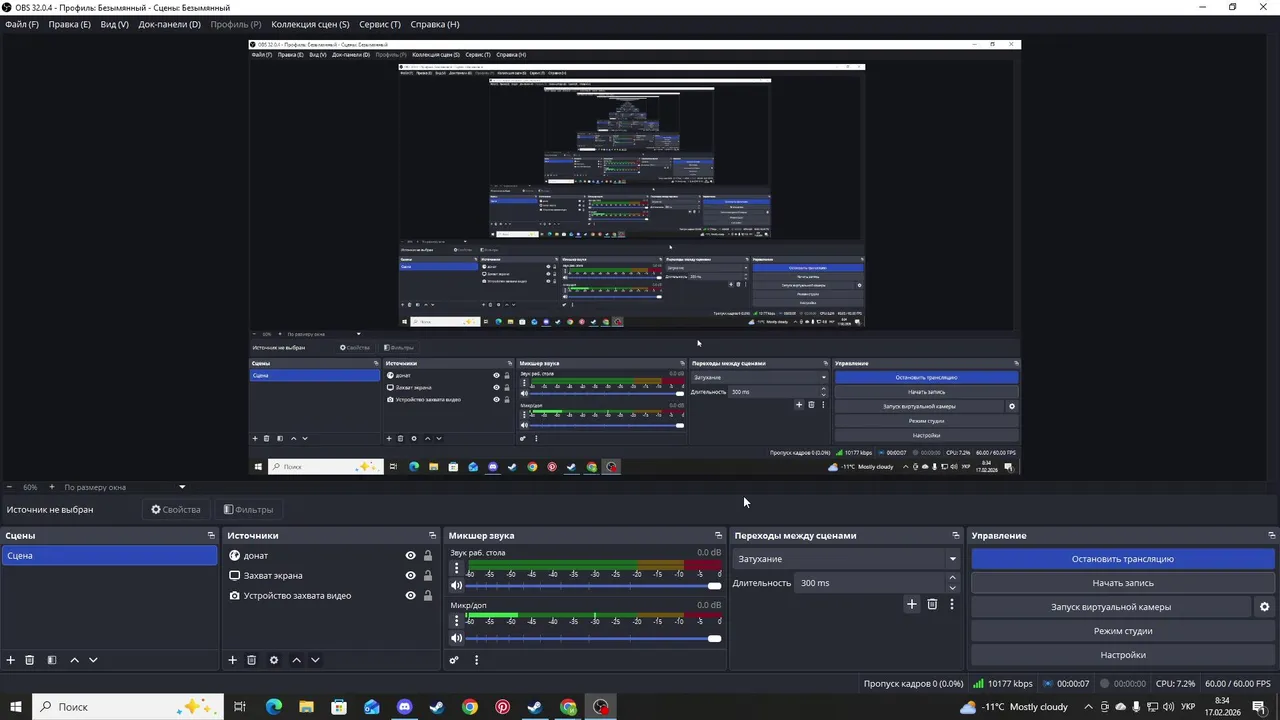Open the Правка menu
This screenshot has height=720, width=1280.
pyautogui.click(x=69, y=24)
